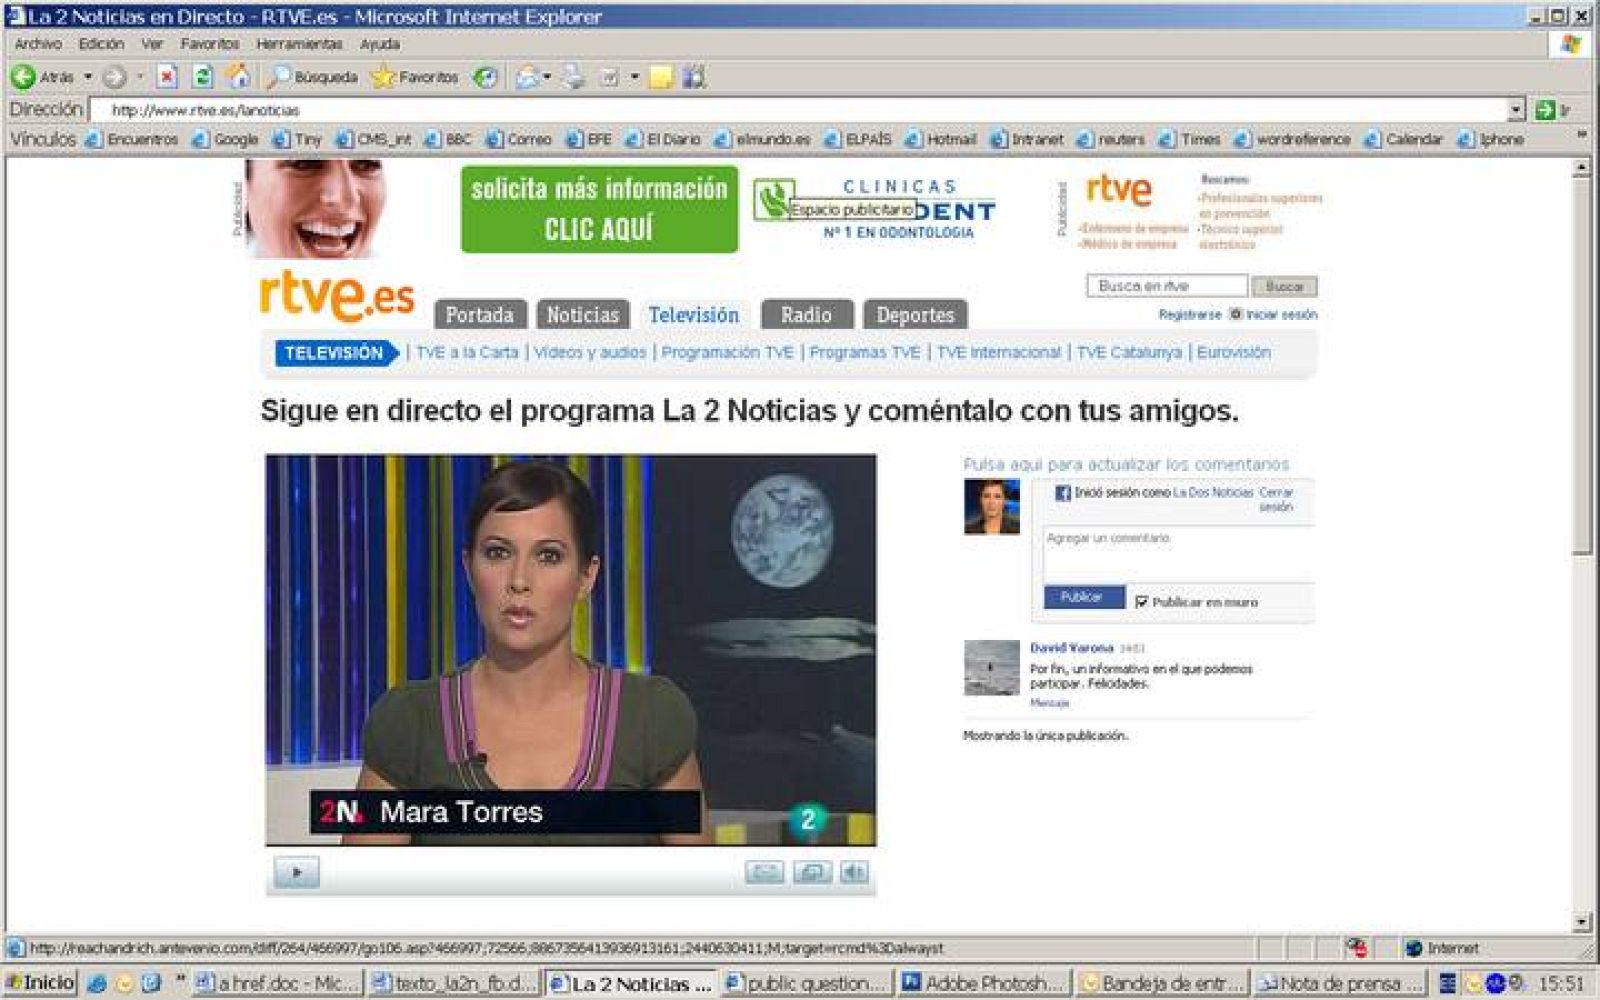Click the Buscar search button
This screenshot has width=1600, height=1000.
pos(1286,286)
